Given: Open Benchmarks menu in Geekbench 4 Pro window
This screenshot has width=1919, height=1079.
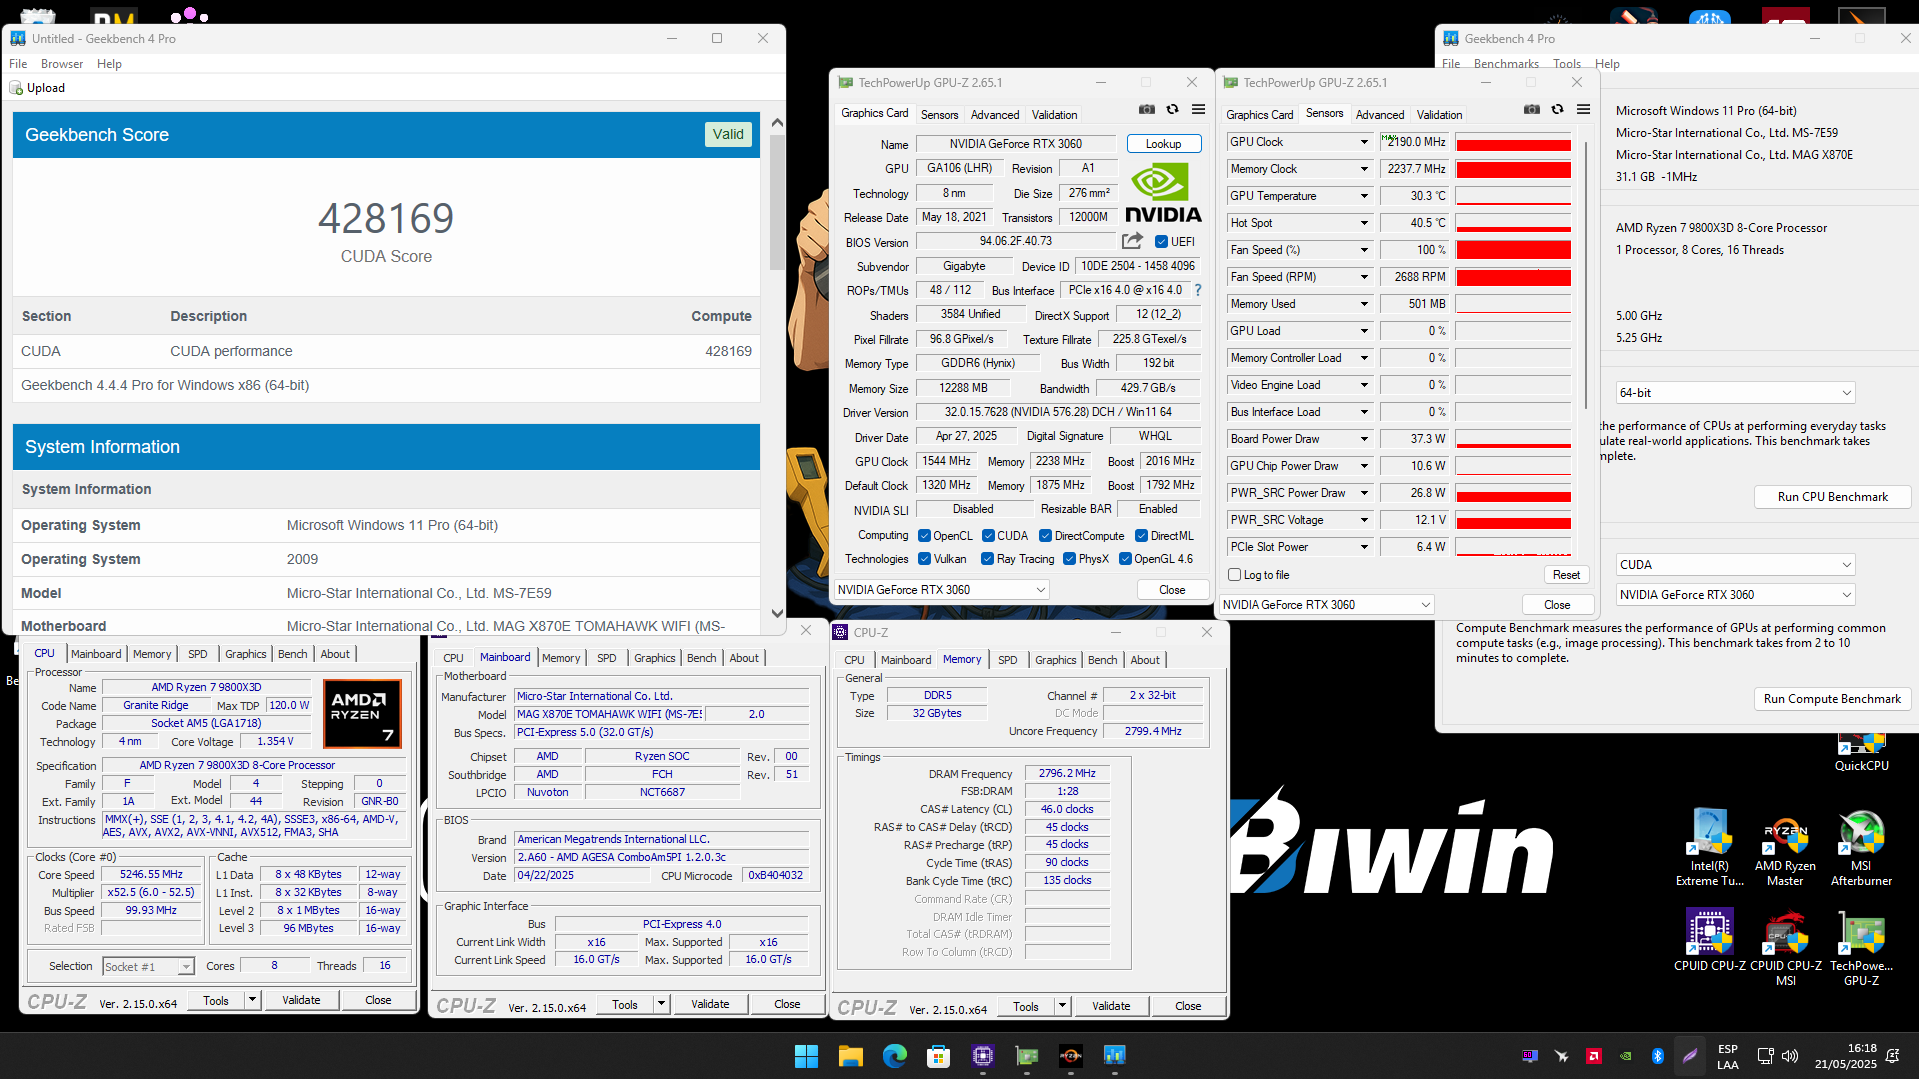Looking at the screenshot, I should pos(1506,64).
